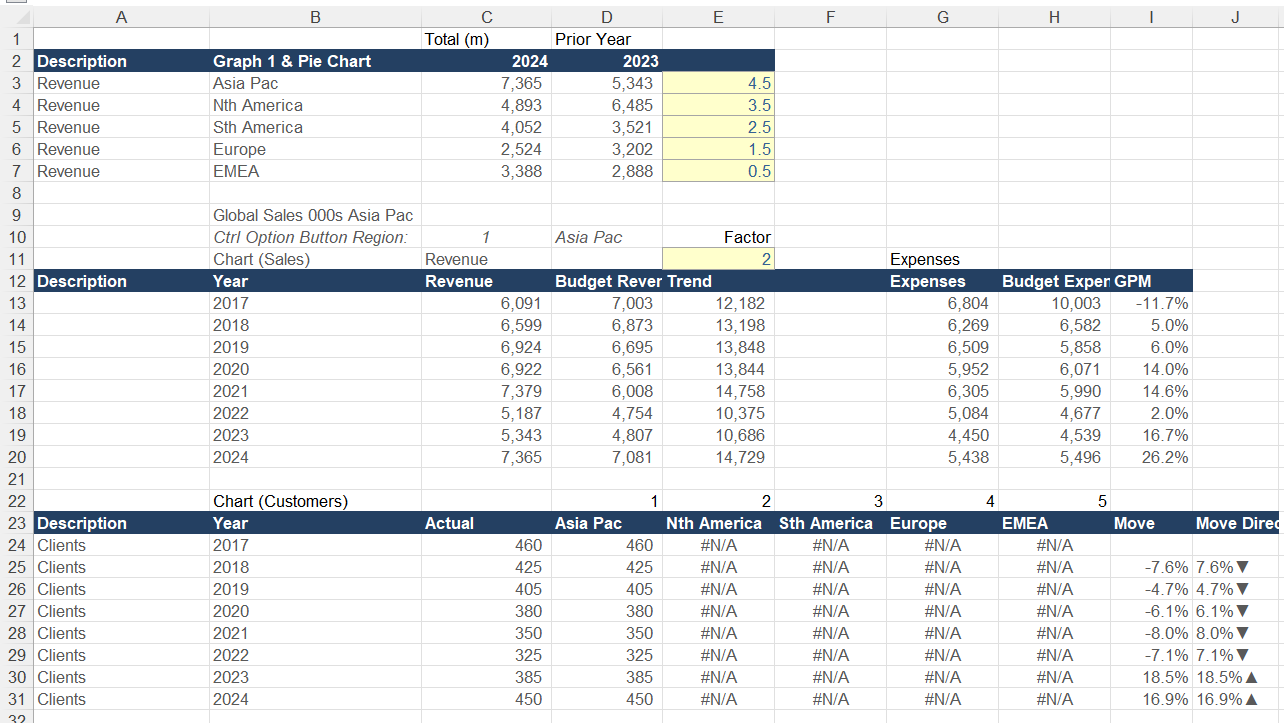The height and width of the screenshot is (723, 1284).
Task: Select the 'EMEA' cell in row 7
Action: tap(315, 171)
